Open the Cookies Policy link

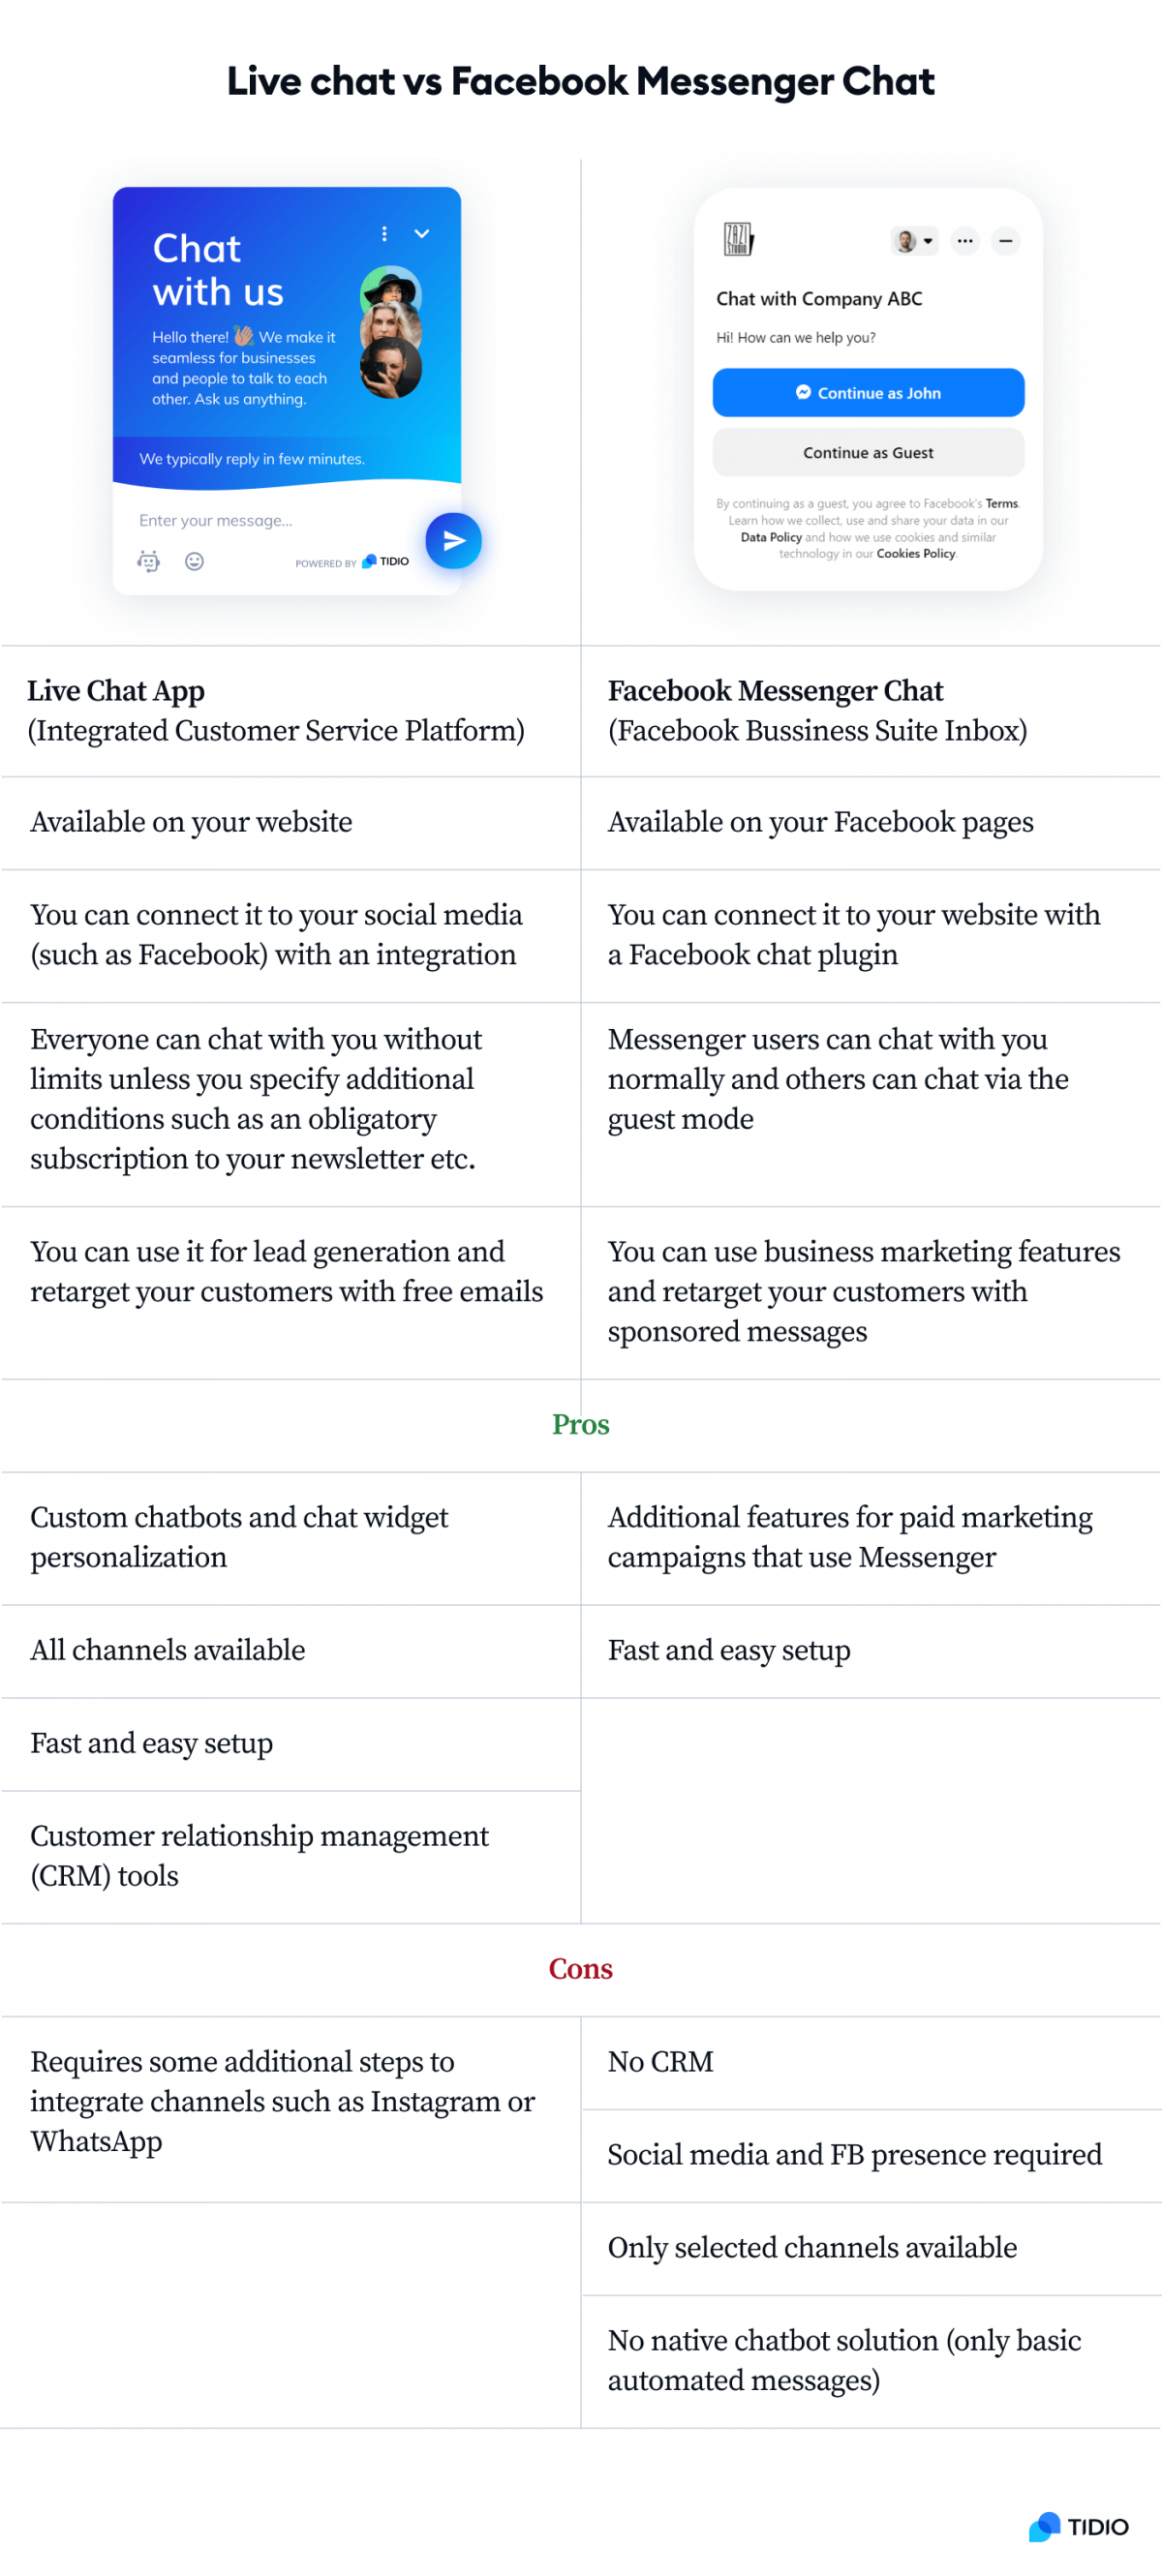(916, 554)
